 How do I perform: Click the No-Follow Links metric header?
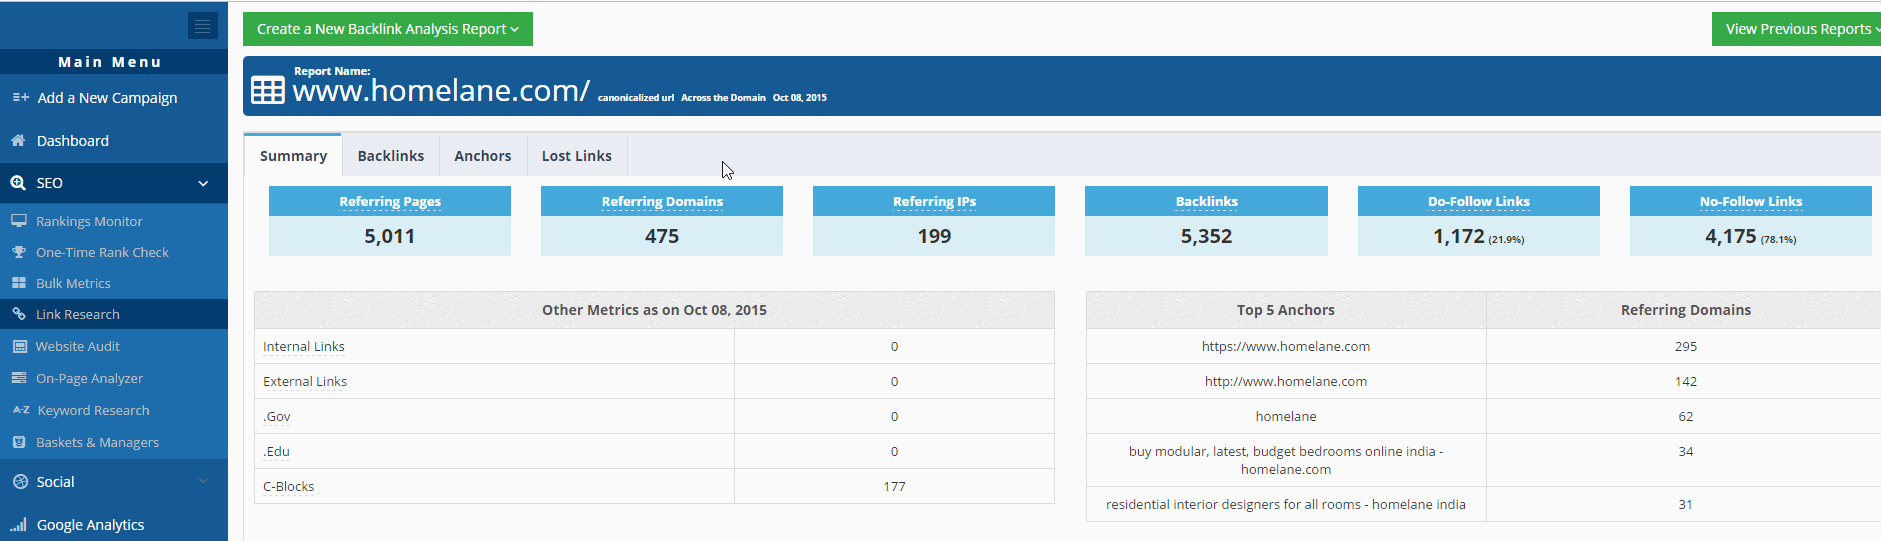point(1751,201)
